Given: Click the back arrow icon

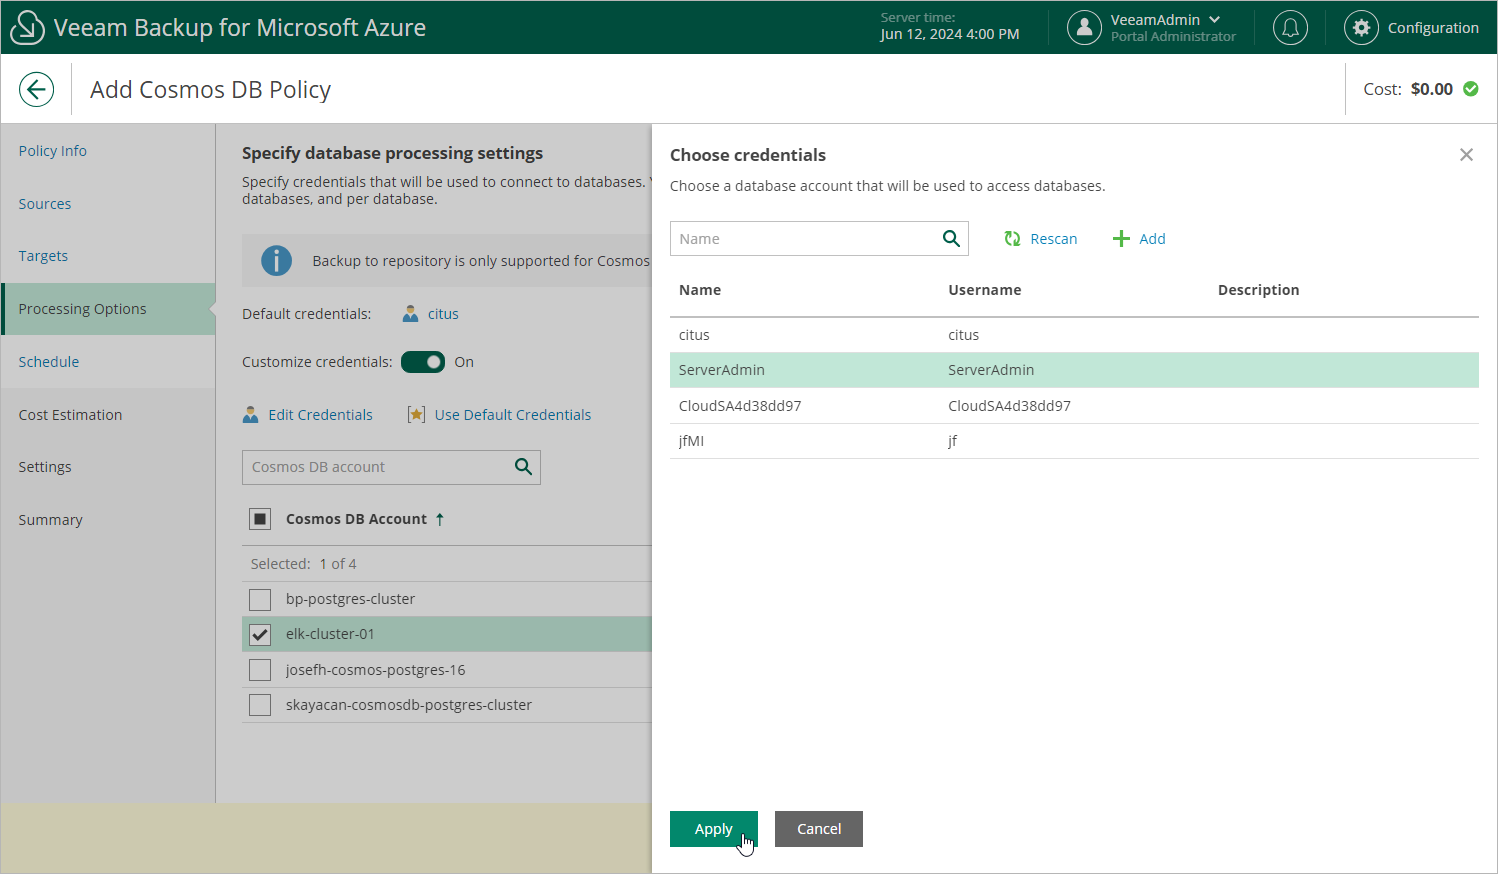Looking at the screenshot, I should [x=36, y=89].
